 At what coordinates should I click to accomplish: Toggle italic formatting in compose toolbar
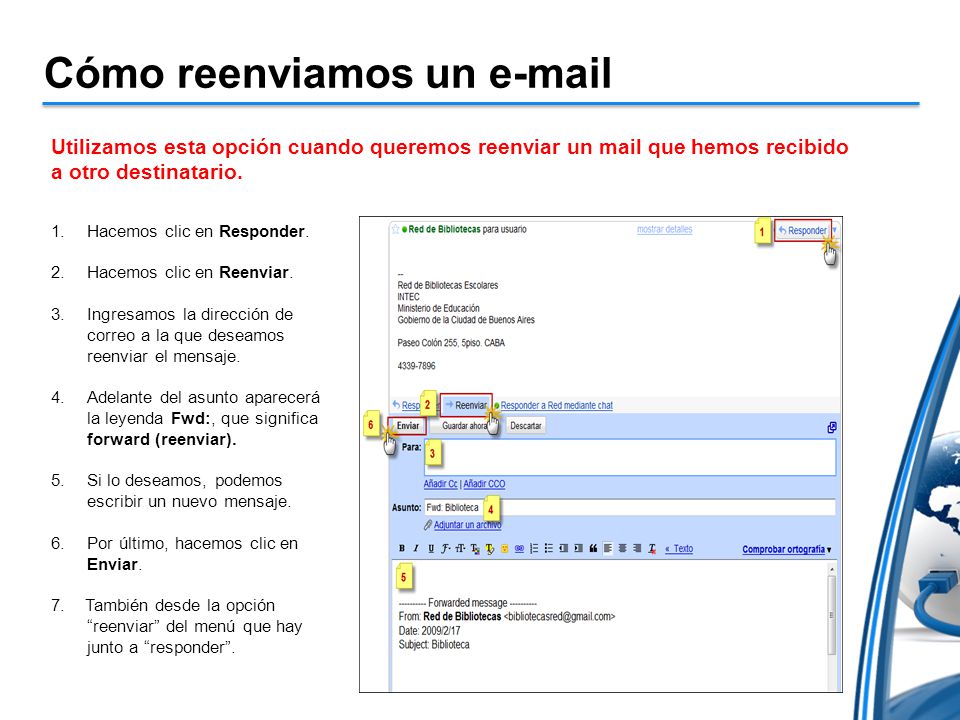coord(416,549)
